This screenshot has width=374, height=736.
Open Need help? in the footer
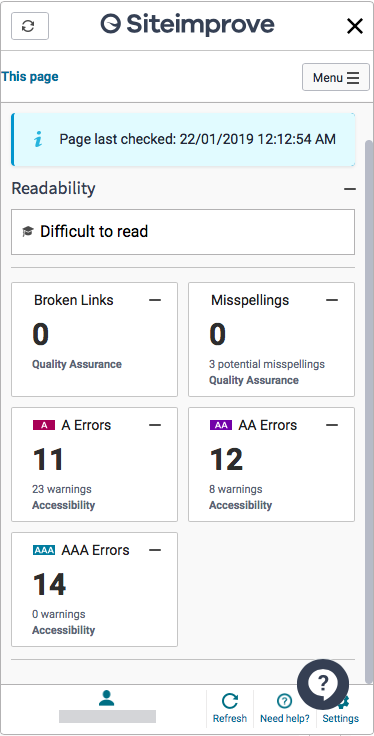[x=285, y=708]
